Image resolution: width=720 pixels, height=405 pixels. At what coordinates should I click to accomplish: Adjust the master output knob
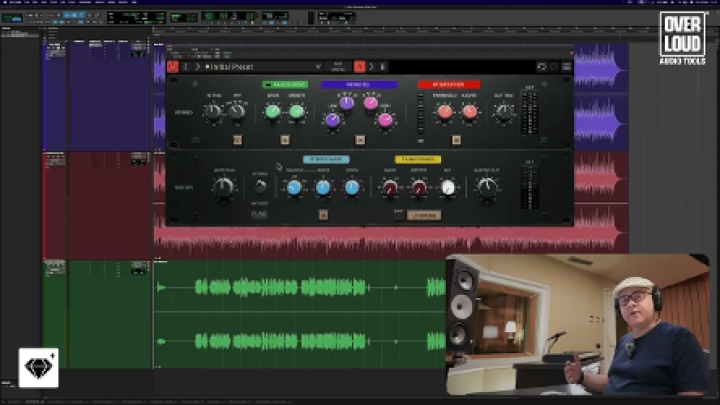pyautogui.click(x=487, y=187)
